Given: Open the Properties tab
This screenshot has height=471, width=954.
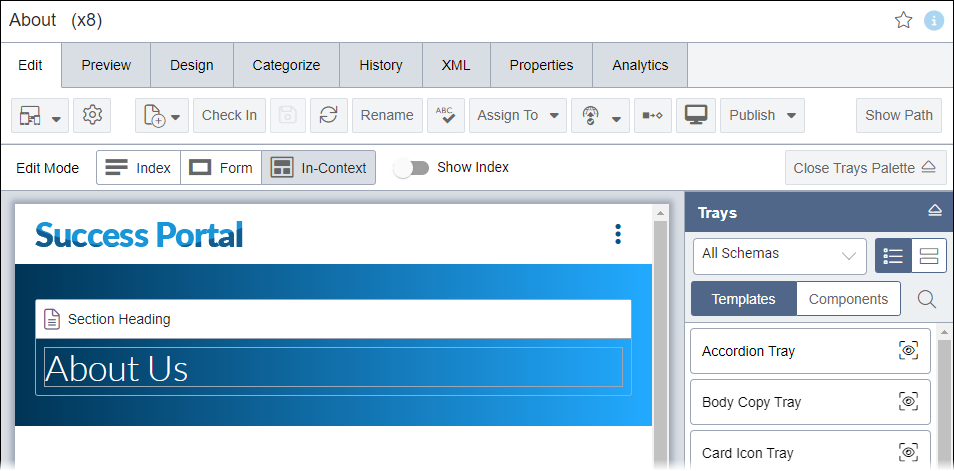Looking at the screenshot, I should click(x=541, y=65).
